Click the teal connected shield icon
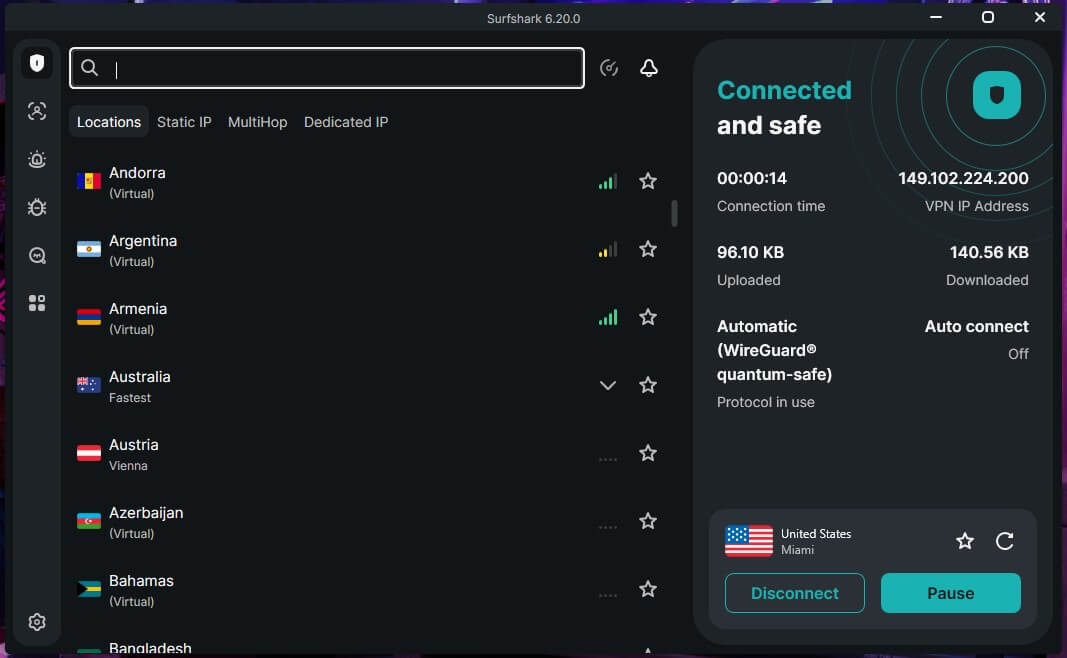This screenshot has height=658, width=1067. pyautogui.click(x=996, y=95)
